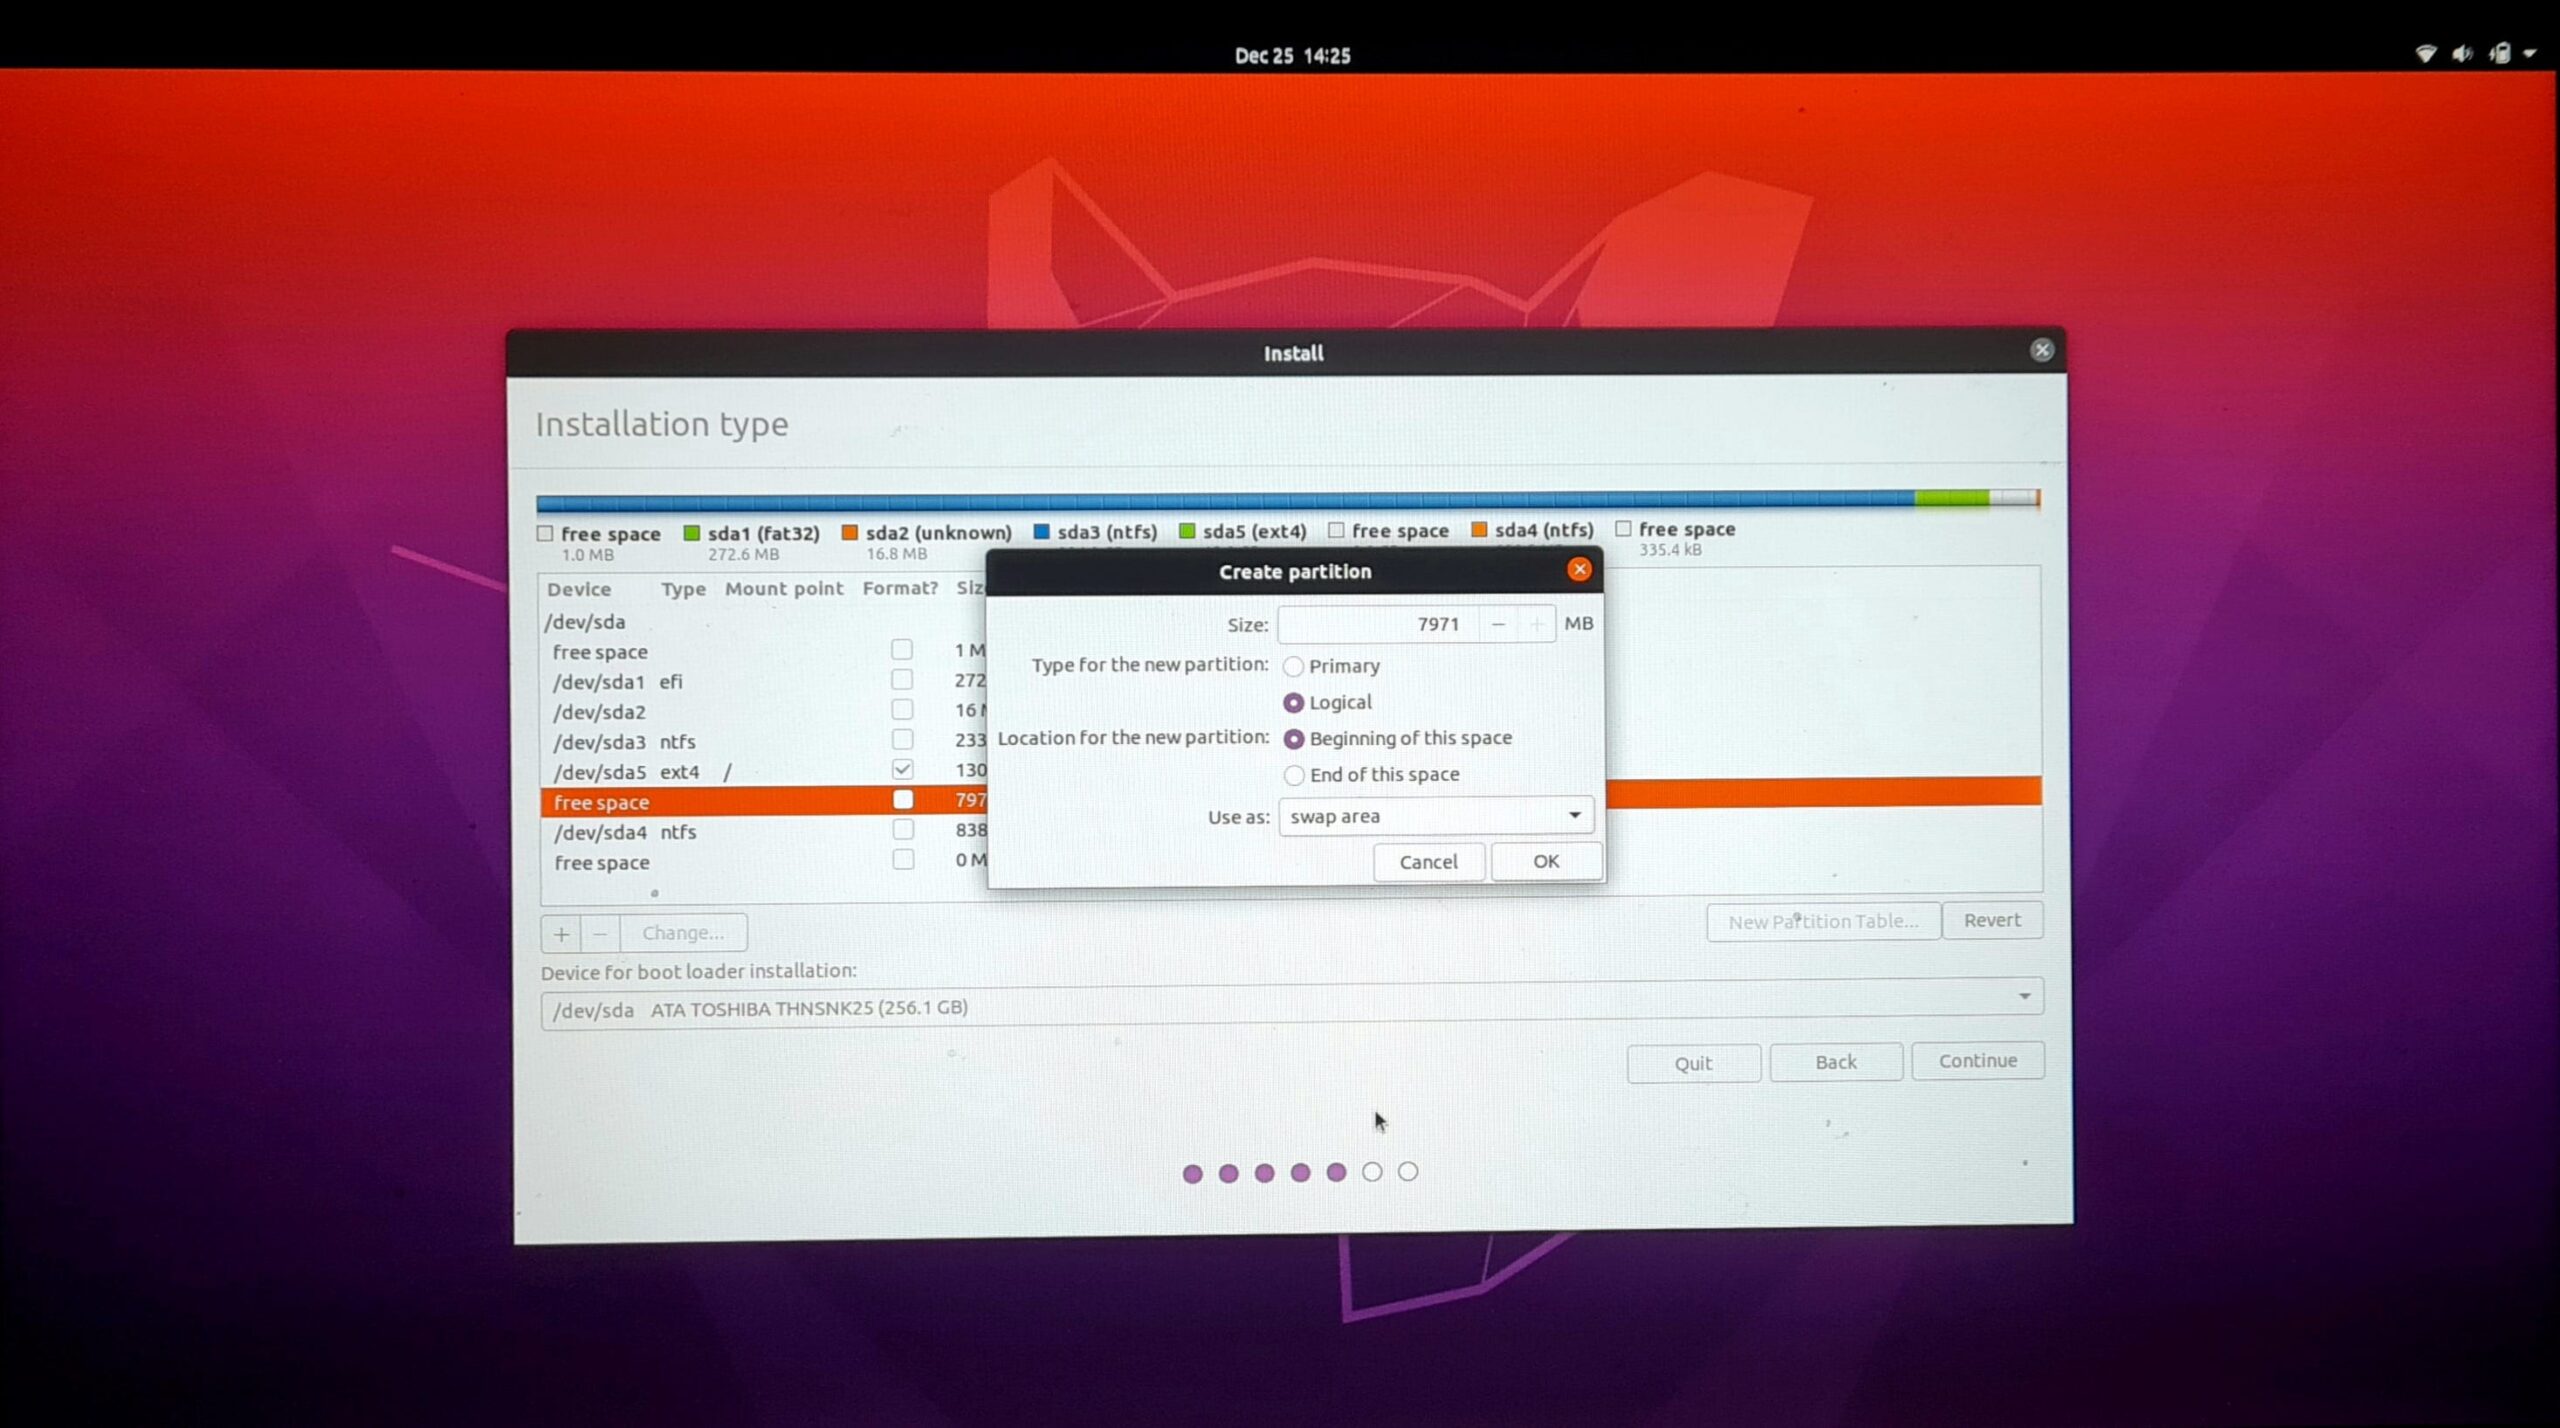Close the Create partition dialog
The image size is (2560, 1428).
click(x=1579, y=570)
